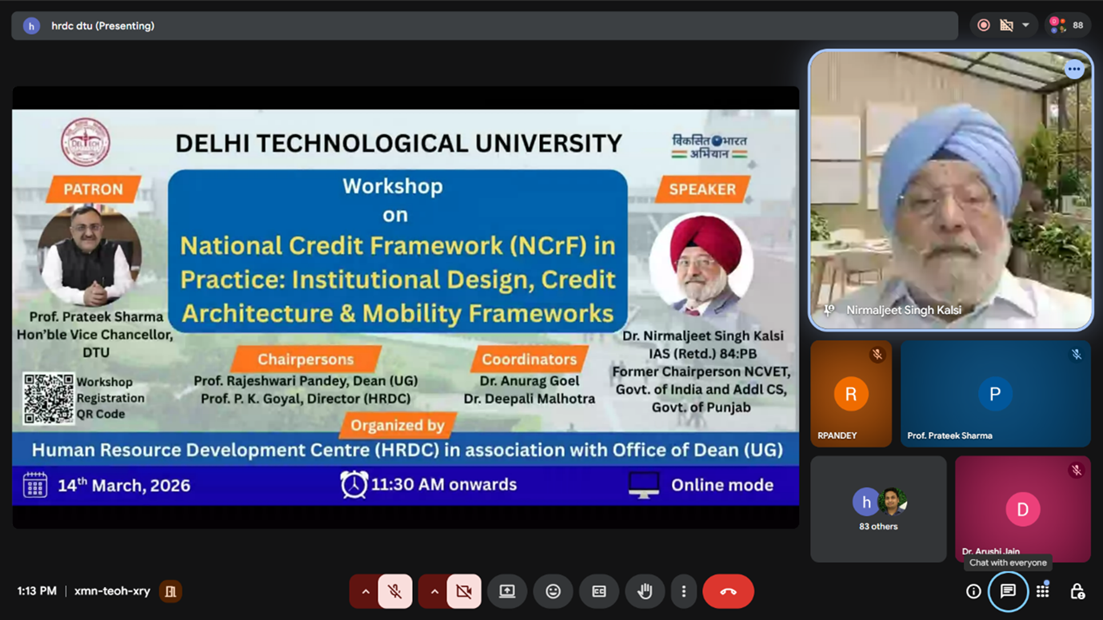The image size is (1103, 620).
Task: Click the organization icon beside meeting code
Action: pos(170,591)
